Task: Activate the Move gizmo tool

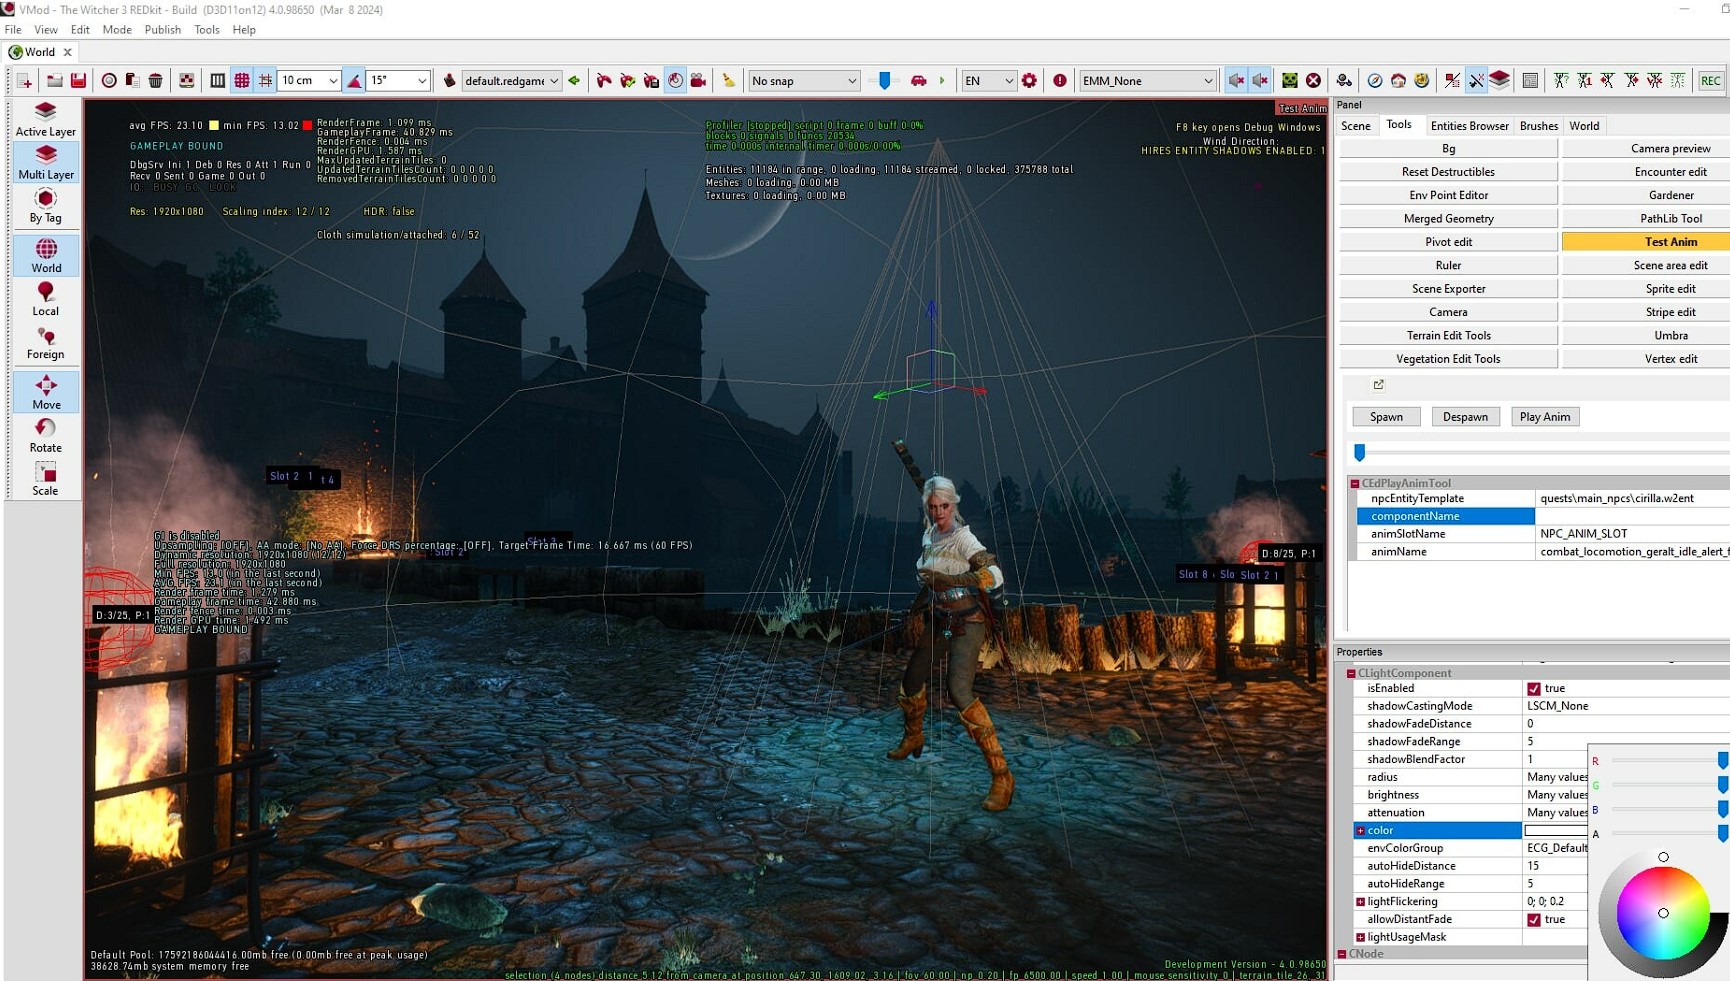Action: pos(46,392)
